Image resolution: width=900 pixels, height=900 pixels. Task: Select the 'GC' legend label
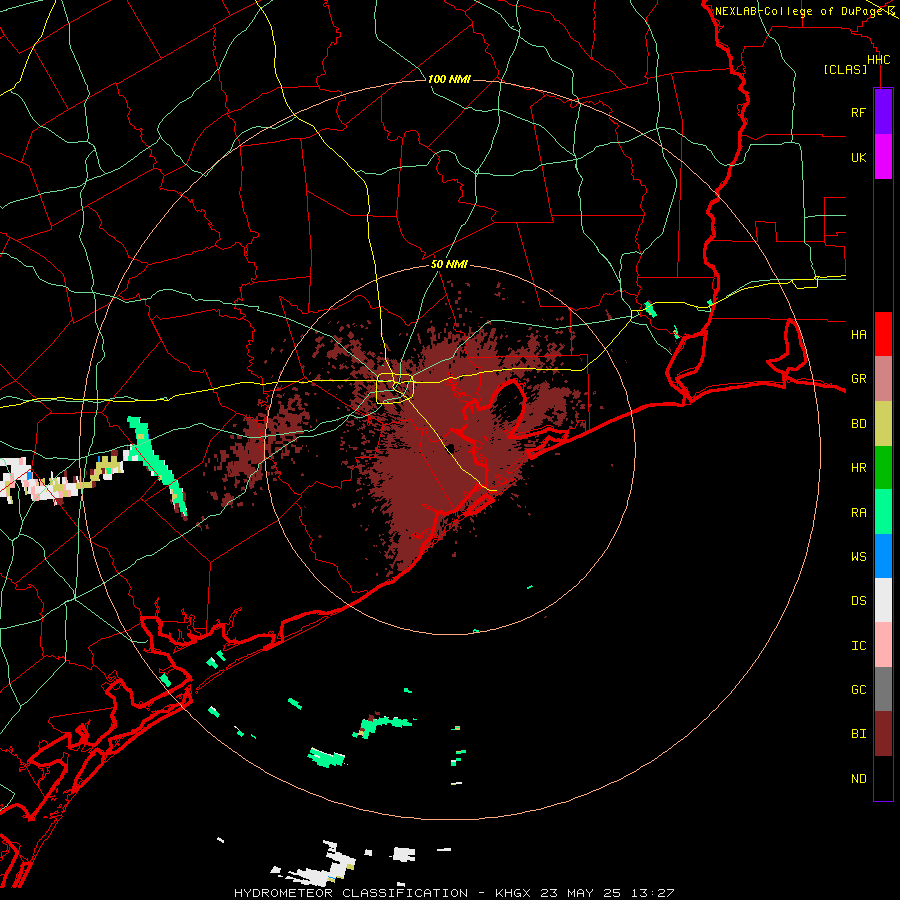click(858, 689)
